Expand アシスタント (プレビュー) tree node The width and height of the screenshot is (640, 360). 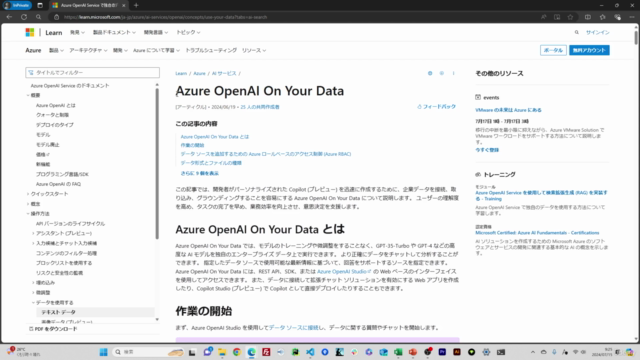pyautogui.click(x=33, y=233)
